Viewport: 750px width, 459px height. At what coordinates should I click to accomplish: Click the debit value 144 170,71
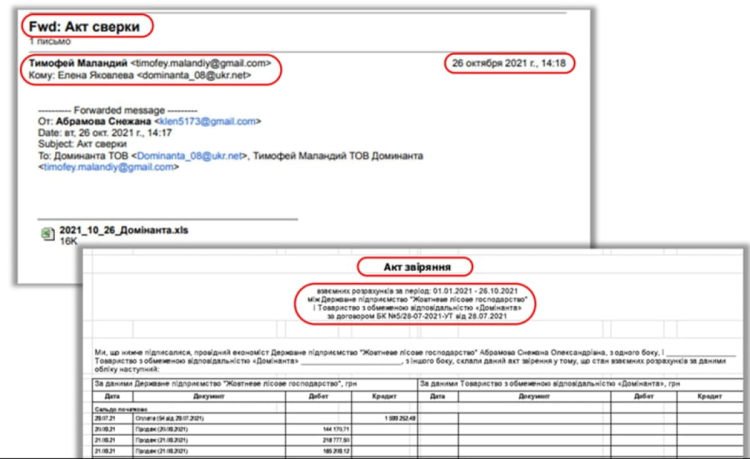336,429
